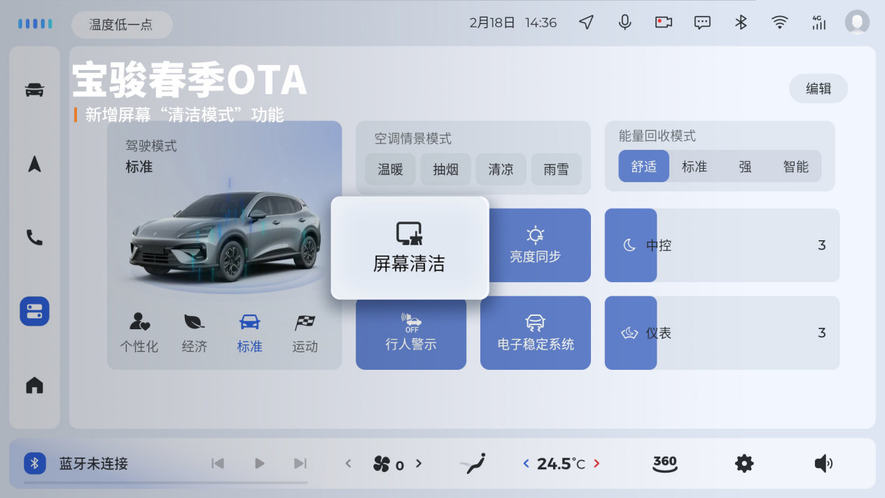Toggle the 亮度同步 brightness sync
Screen dimensions: 885x498
coord(535,245)
